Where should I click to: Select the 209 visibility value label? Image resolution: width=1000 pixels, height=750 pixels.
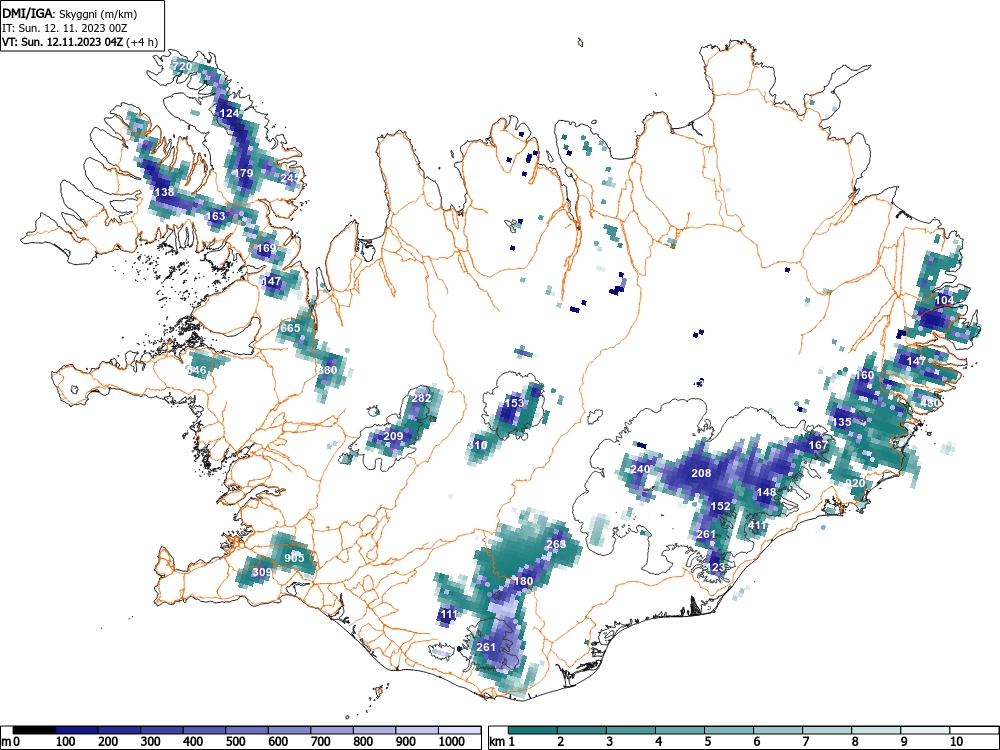(393, 436)
